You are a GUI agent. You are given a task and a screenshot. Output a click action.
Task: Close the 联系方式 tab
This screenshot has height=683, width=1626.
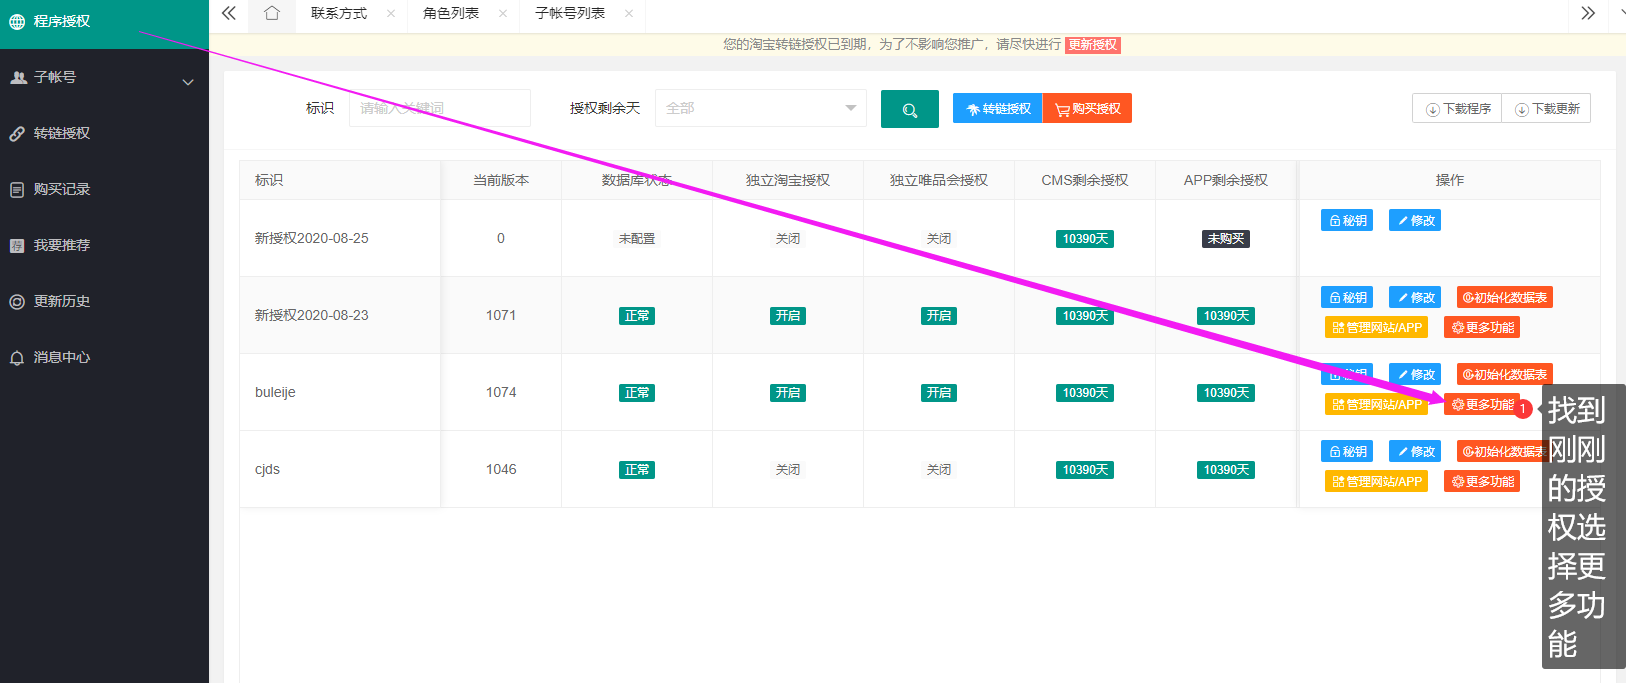pos(391,14)
